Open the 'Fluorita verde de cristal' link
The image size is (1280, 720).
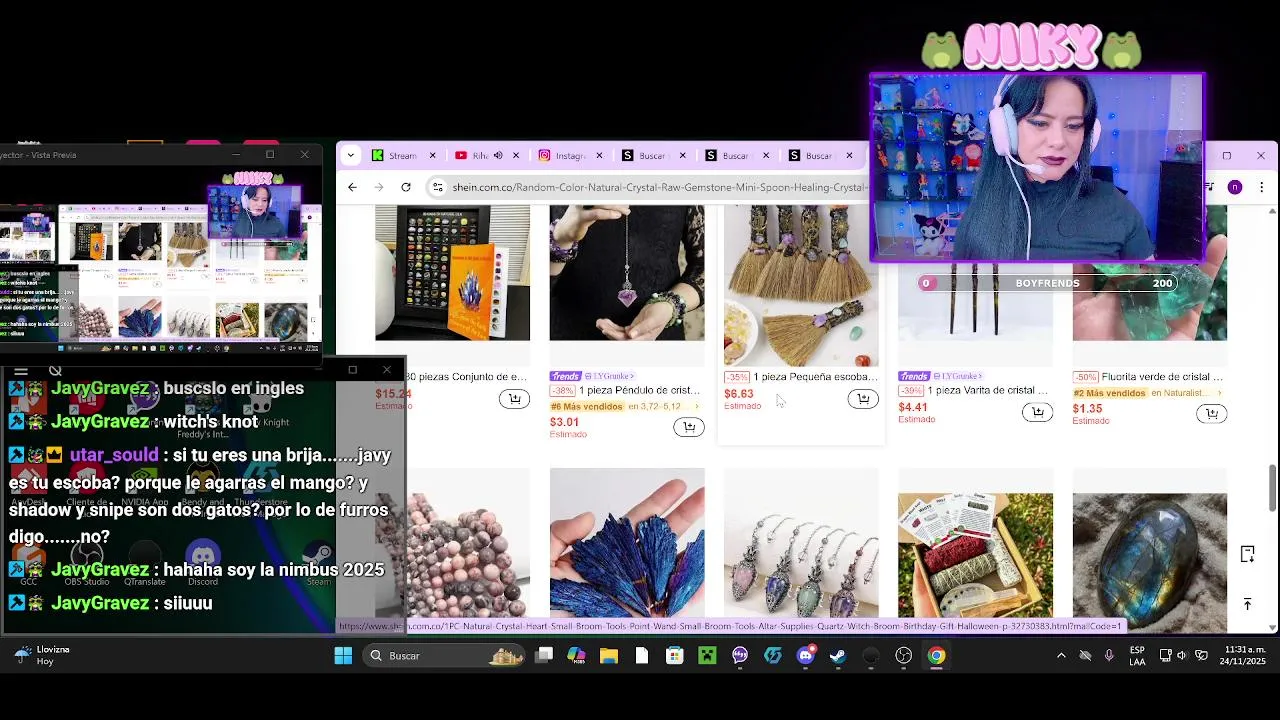pyautogui.click(x=1163, y=377)
